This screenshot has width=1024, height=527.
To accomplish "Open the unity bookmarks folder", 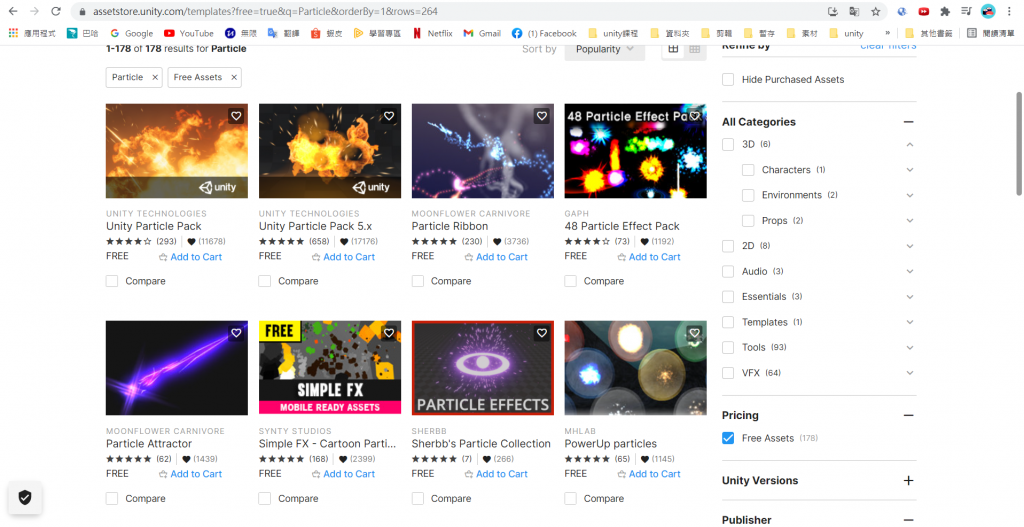I will point(846,33).
